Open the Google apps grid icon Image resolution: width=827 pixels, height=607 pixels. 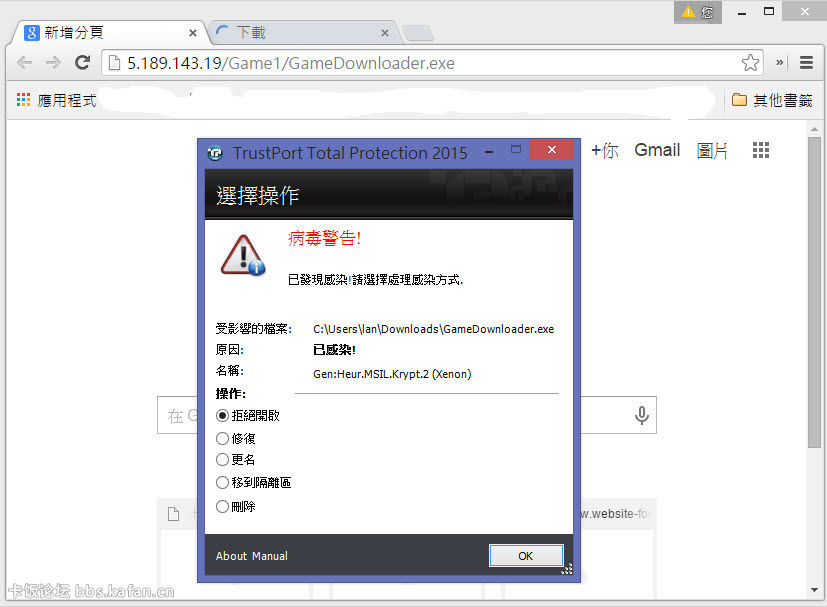point(761,150)
